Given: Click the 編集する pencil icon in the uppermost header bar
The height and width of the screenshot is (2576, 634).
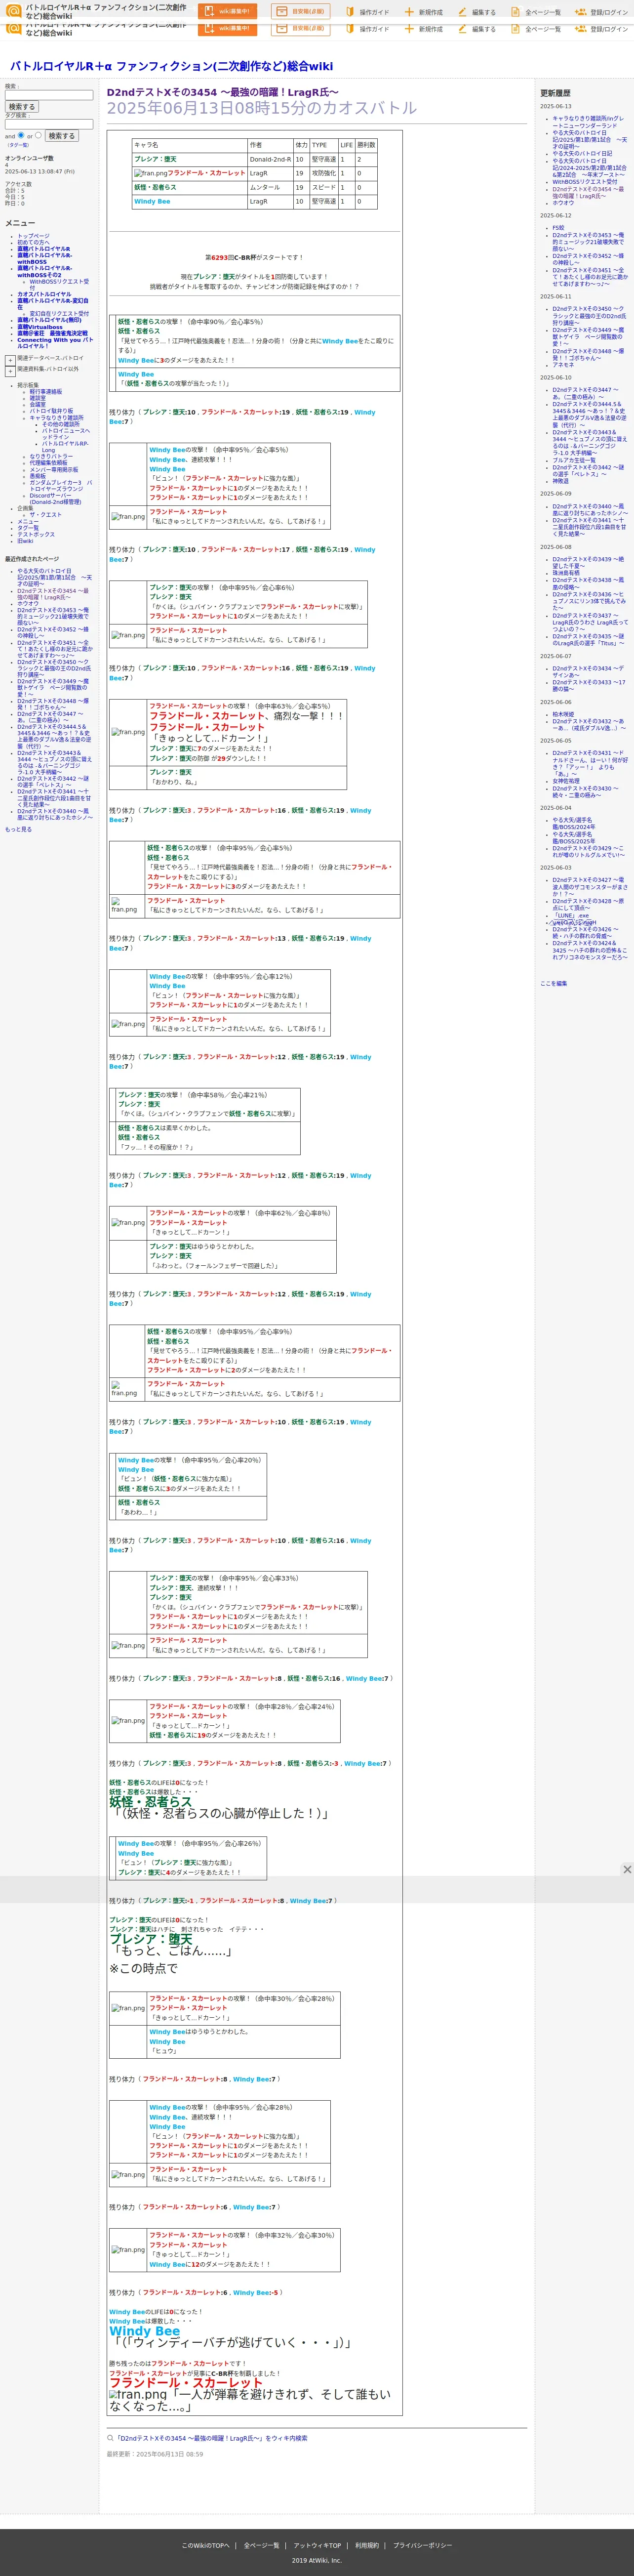Looking at the screenshot, I should tap(462, 12).
